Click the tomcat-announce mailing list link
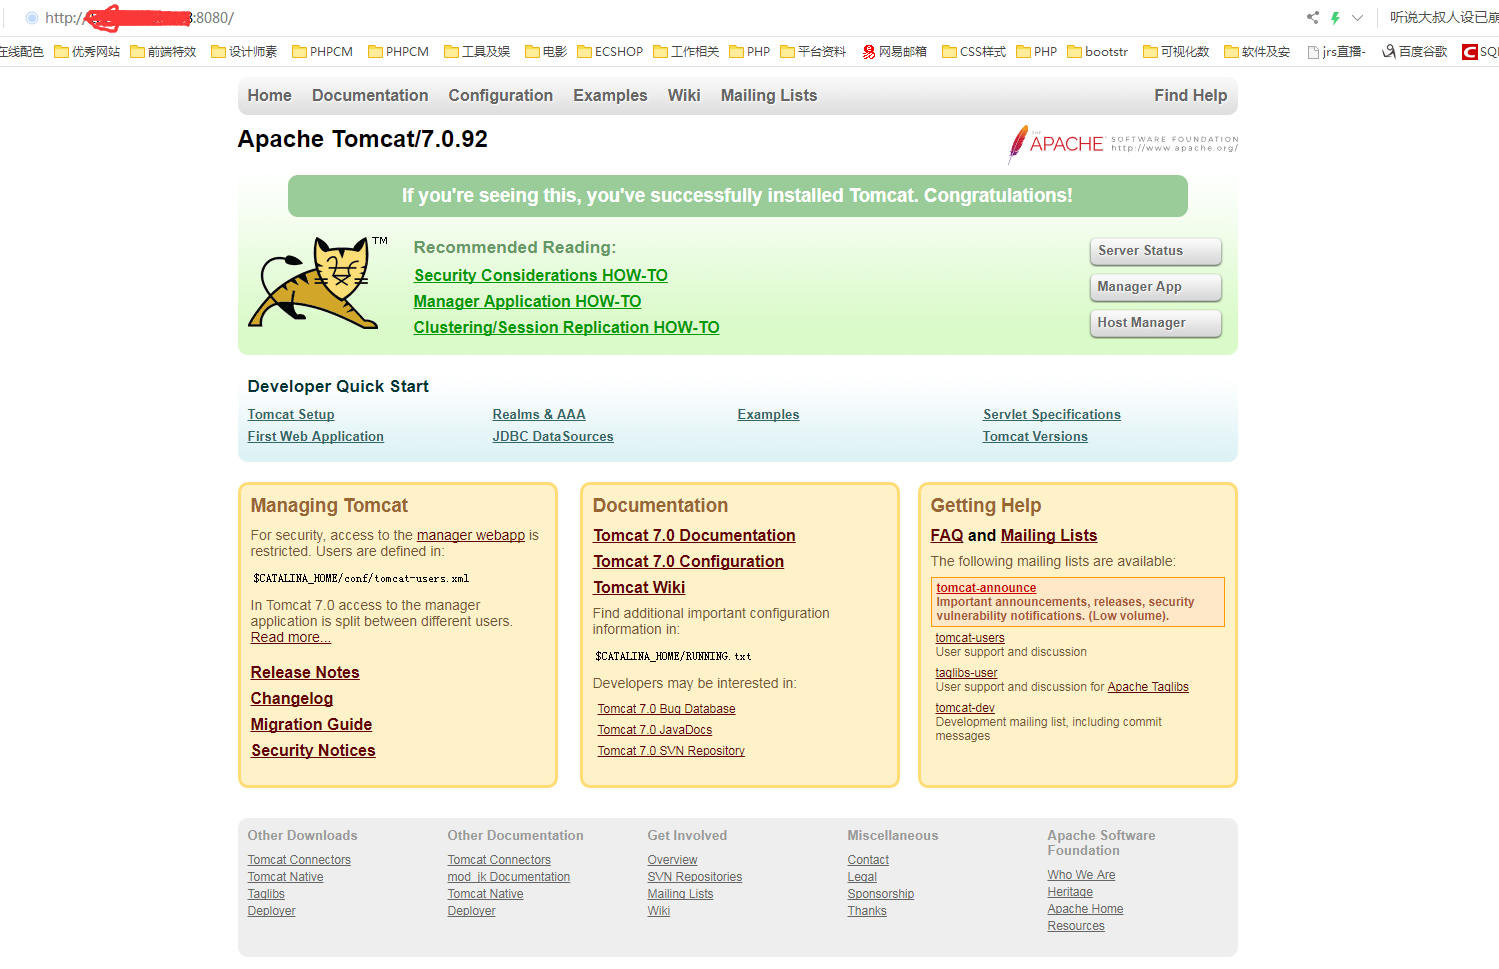 [x=986, y=588]
